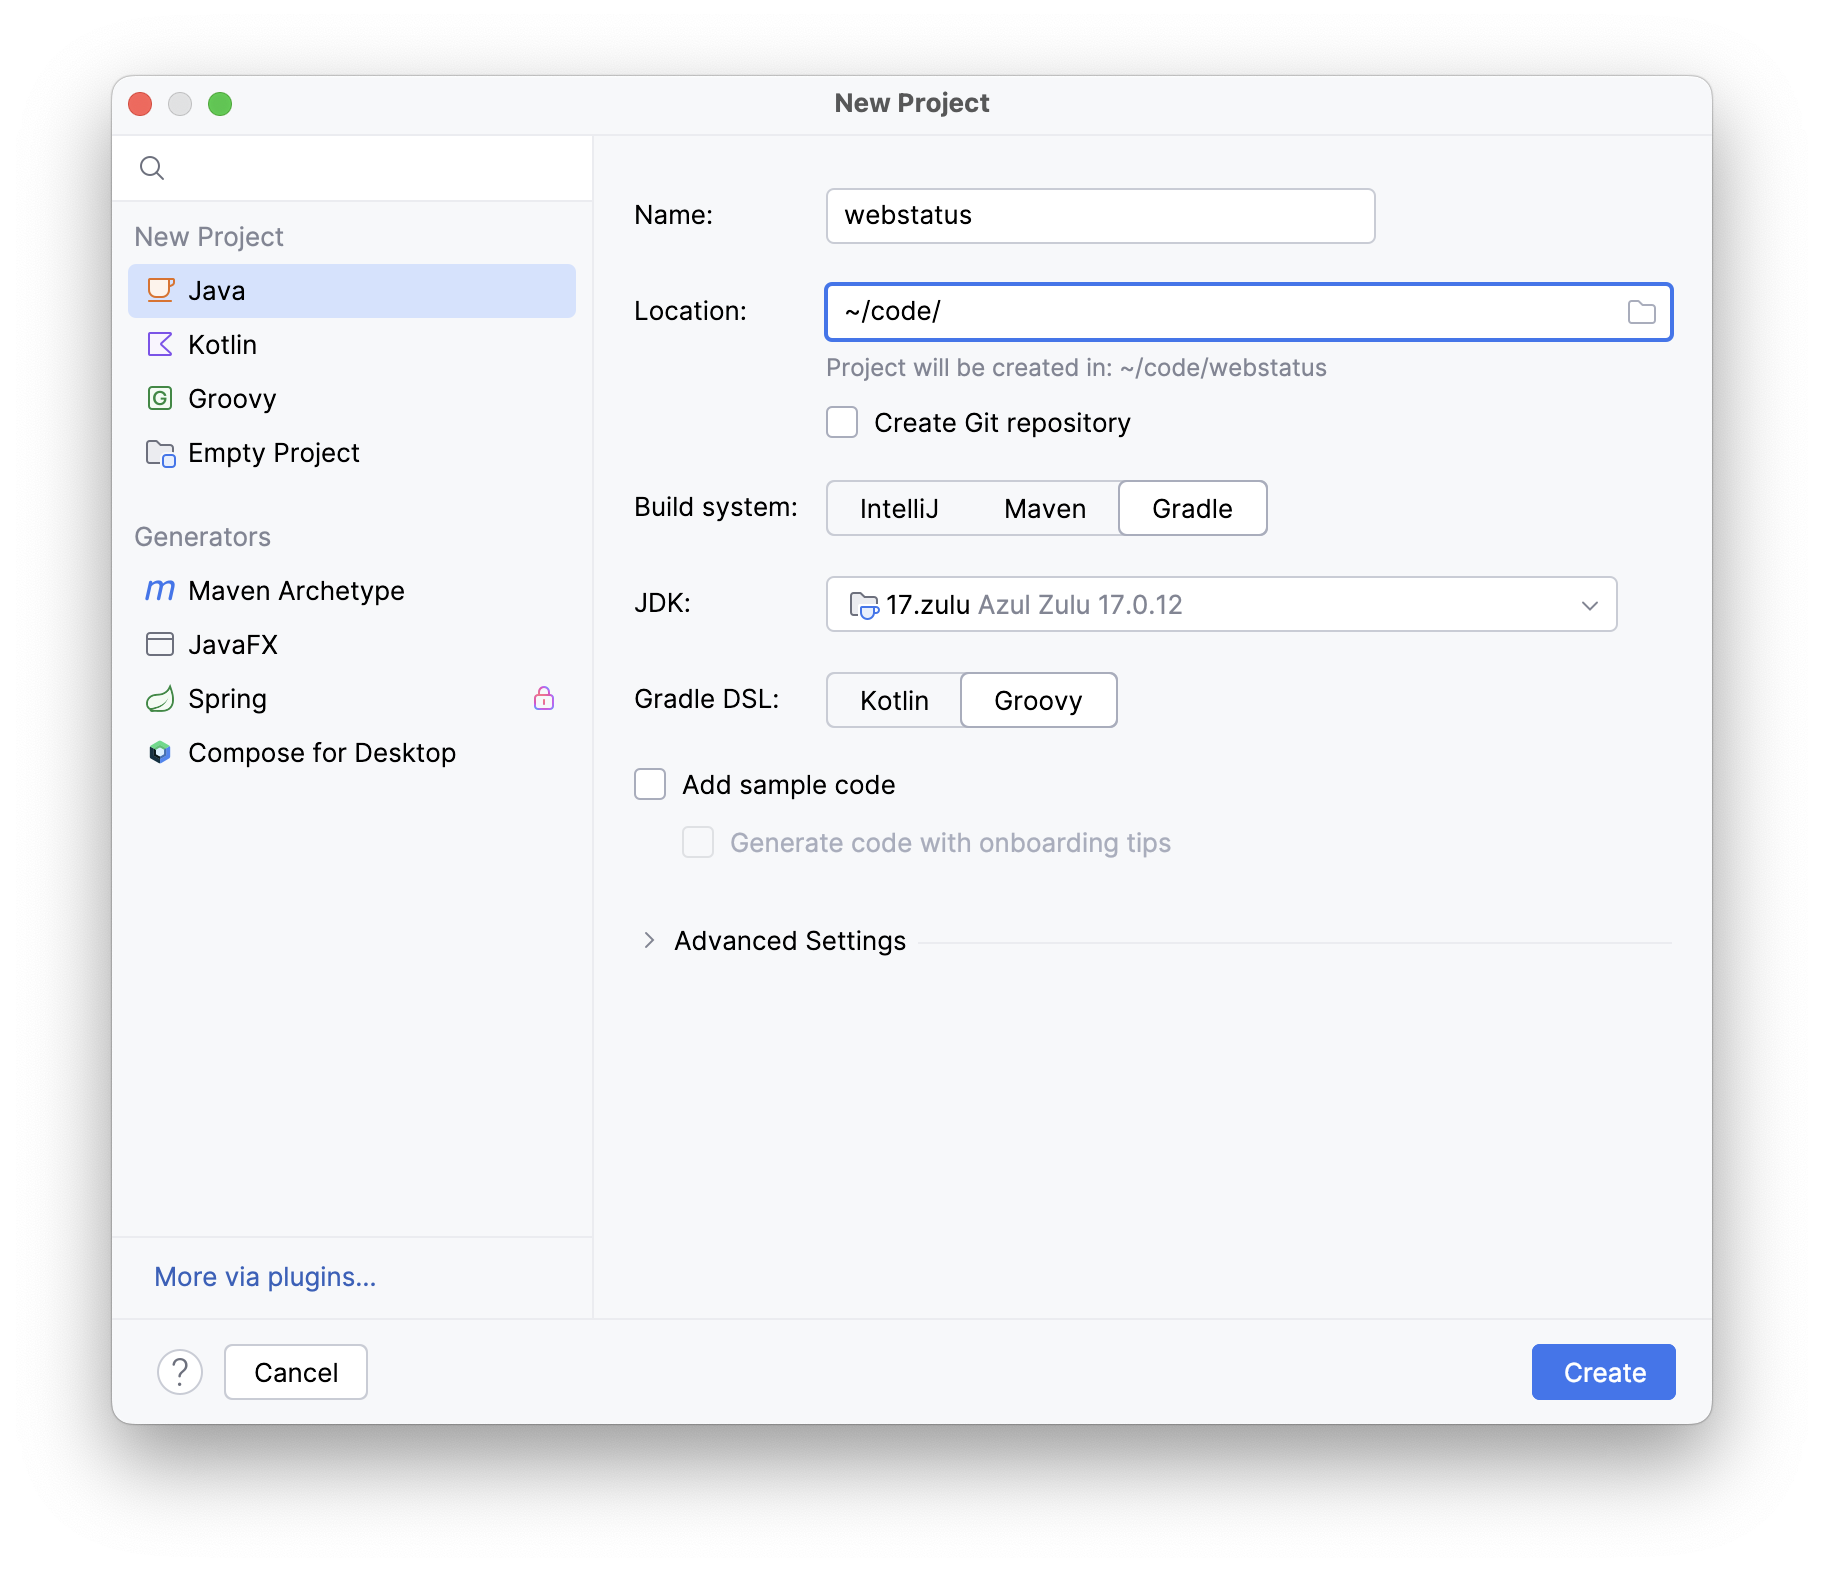Select the Groovy project type label
Screen dimensions: 1824x1572
232,399
